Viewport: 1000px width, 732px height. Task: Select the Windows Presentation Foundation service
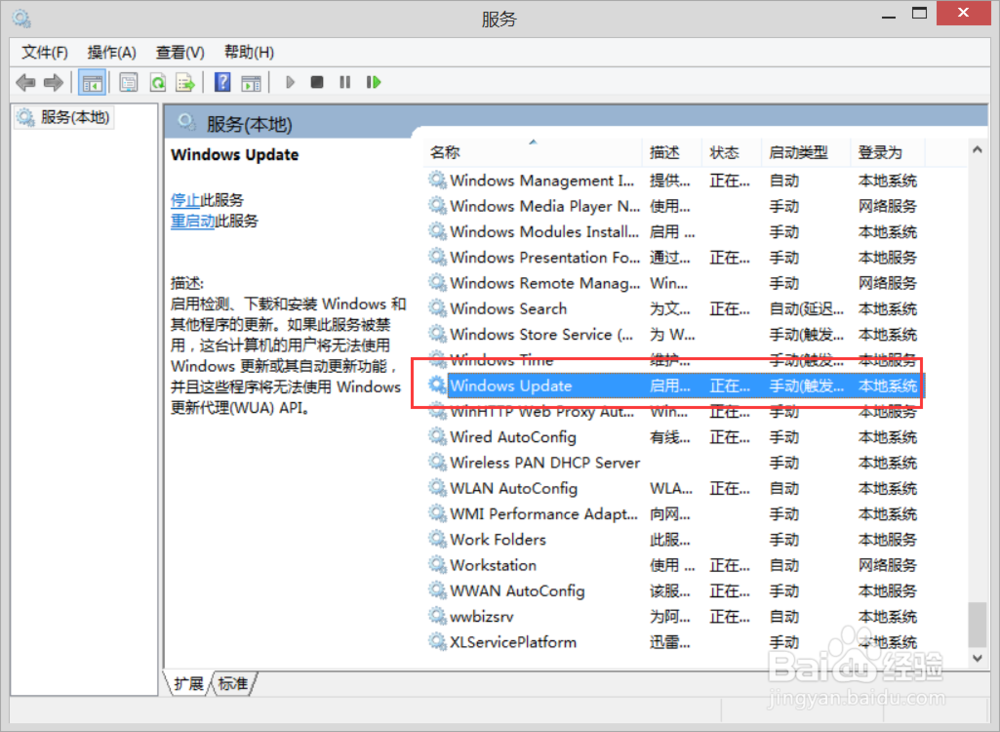[675, 258]
